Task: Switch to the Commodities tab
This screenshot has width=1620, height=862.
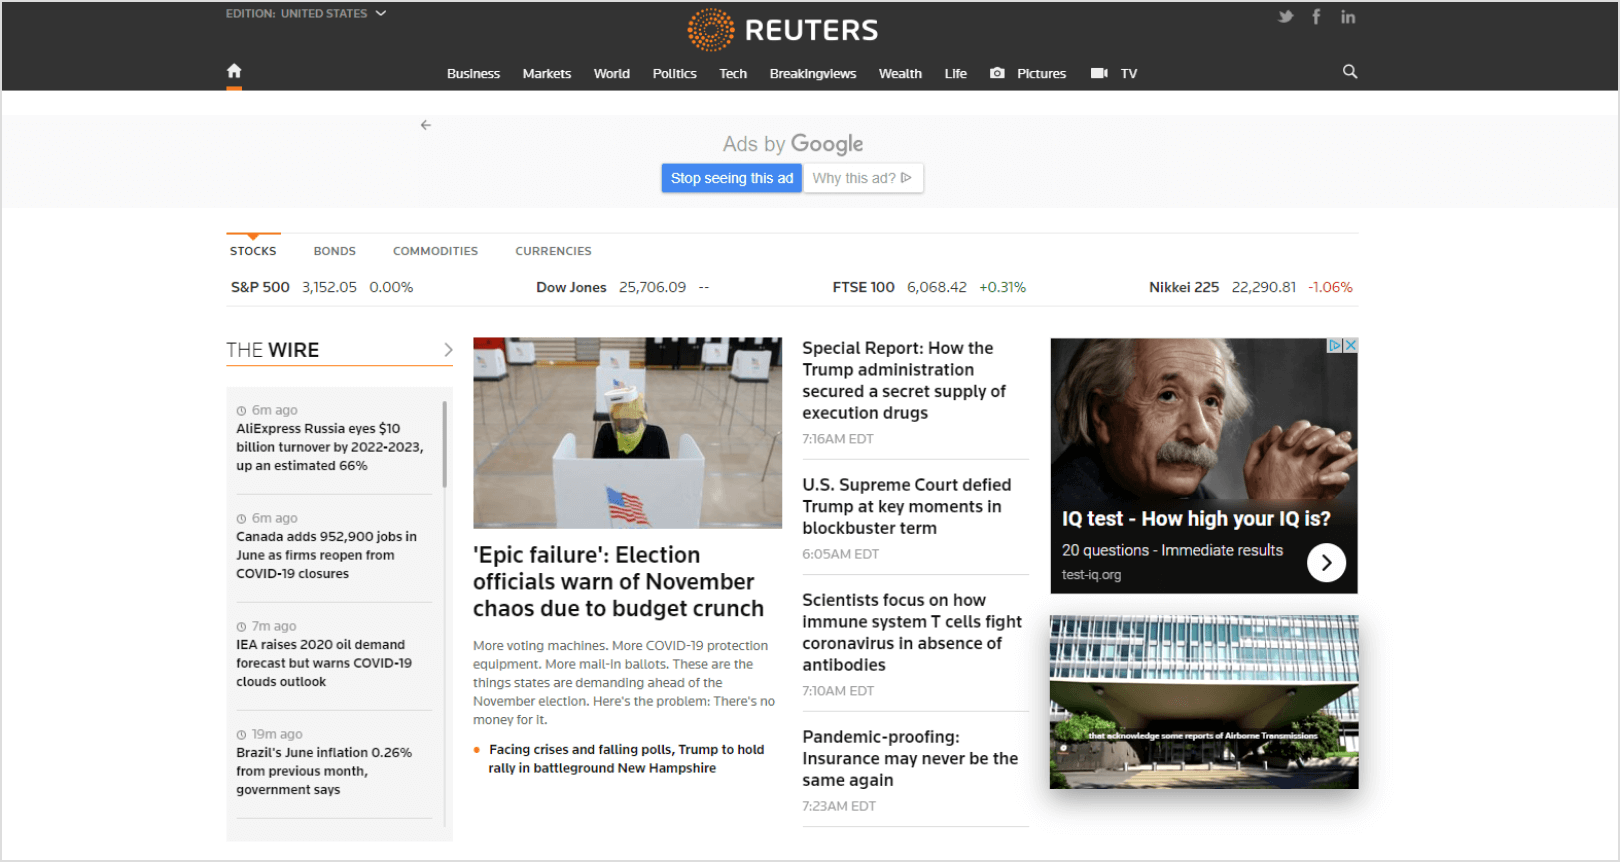Action: [x=435, y=251]
